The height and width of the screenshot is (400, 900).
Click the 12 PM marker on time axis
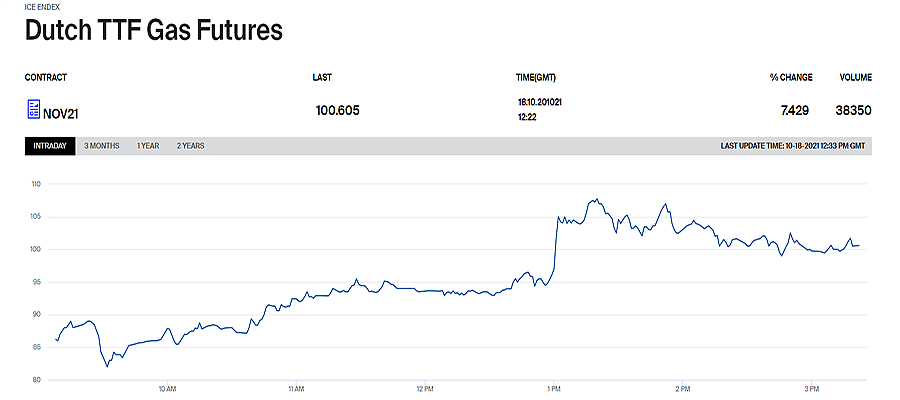425,389
